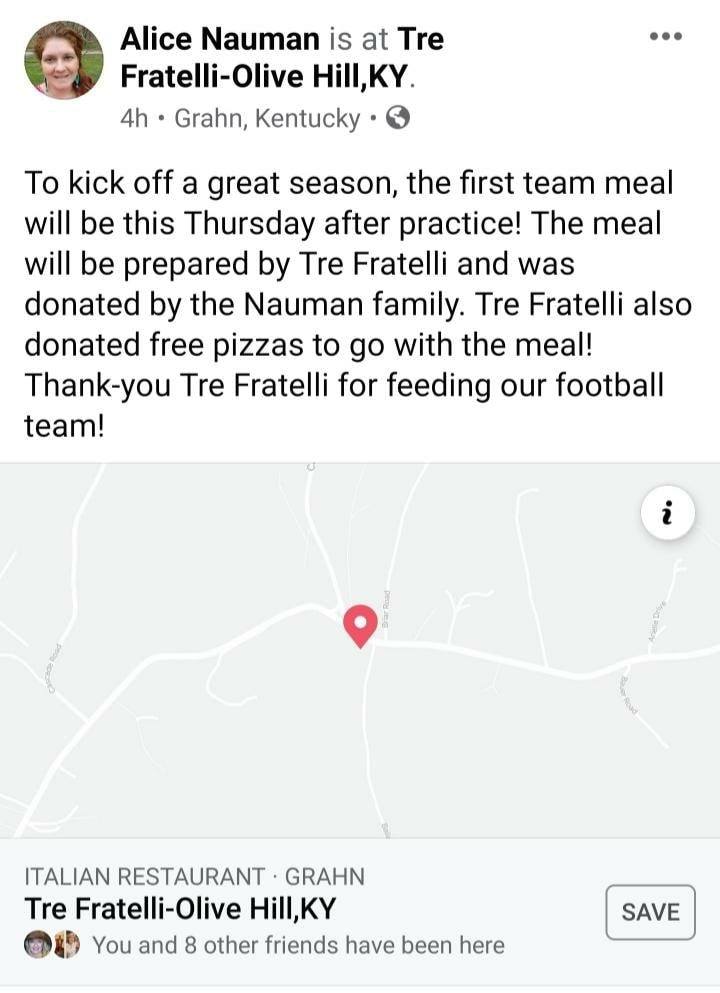Image resolution: width=720 pixels, height=993 pixels.
Task: Open Alice Nauman's profile picture
Action: 63,60
